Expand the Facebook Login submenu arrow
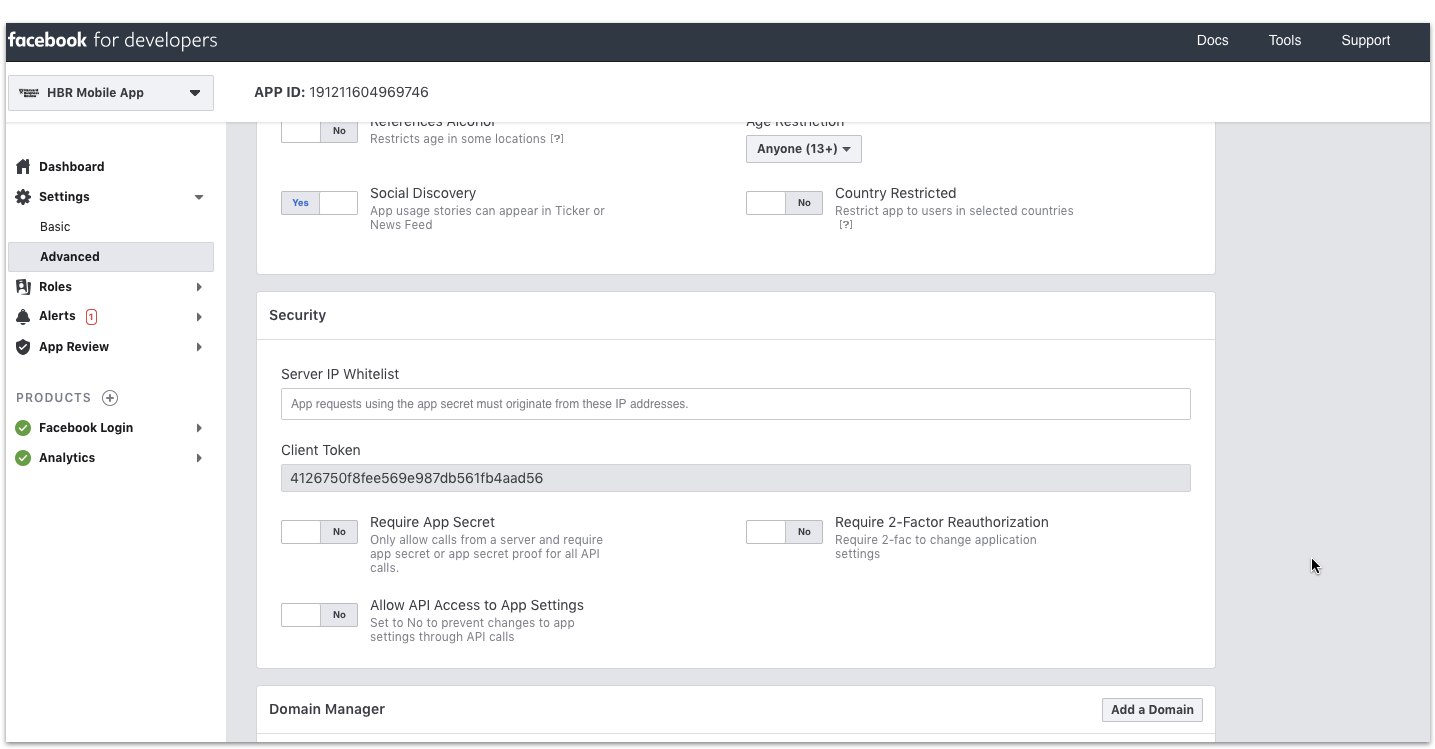1435x749 pixels. pos(199,428)
